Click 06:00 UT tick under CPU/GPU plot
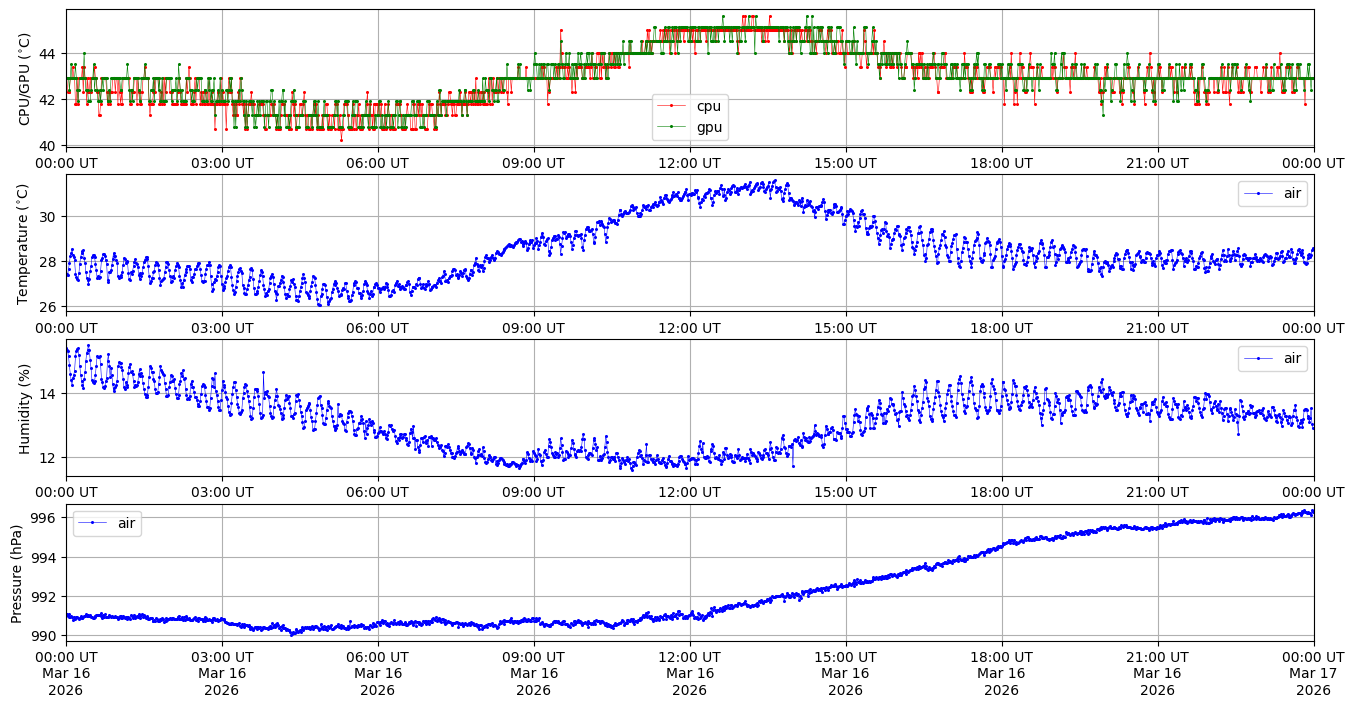 pos(377,163)
